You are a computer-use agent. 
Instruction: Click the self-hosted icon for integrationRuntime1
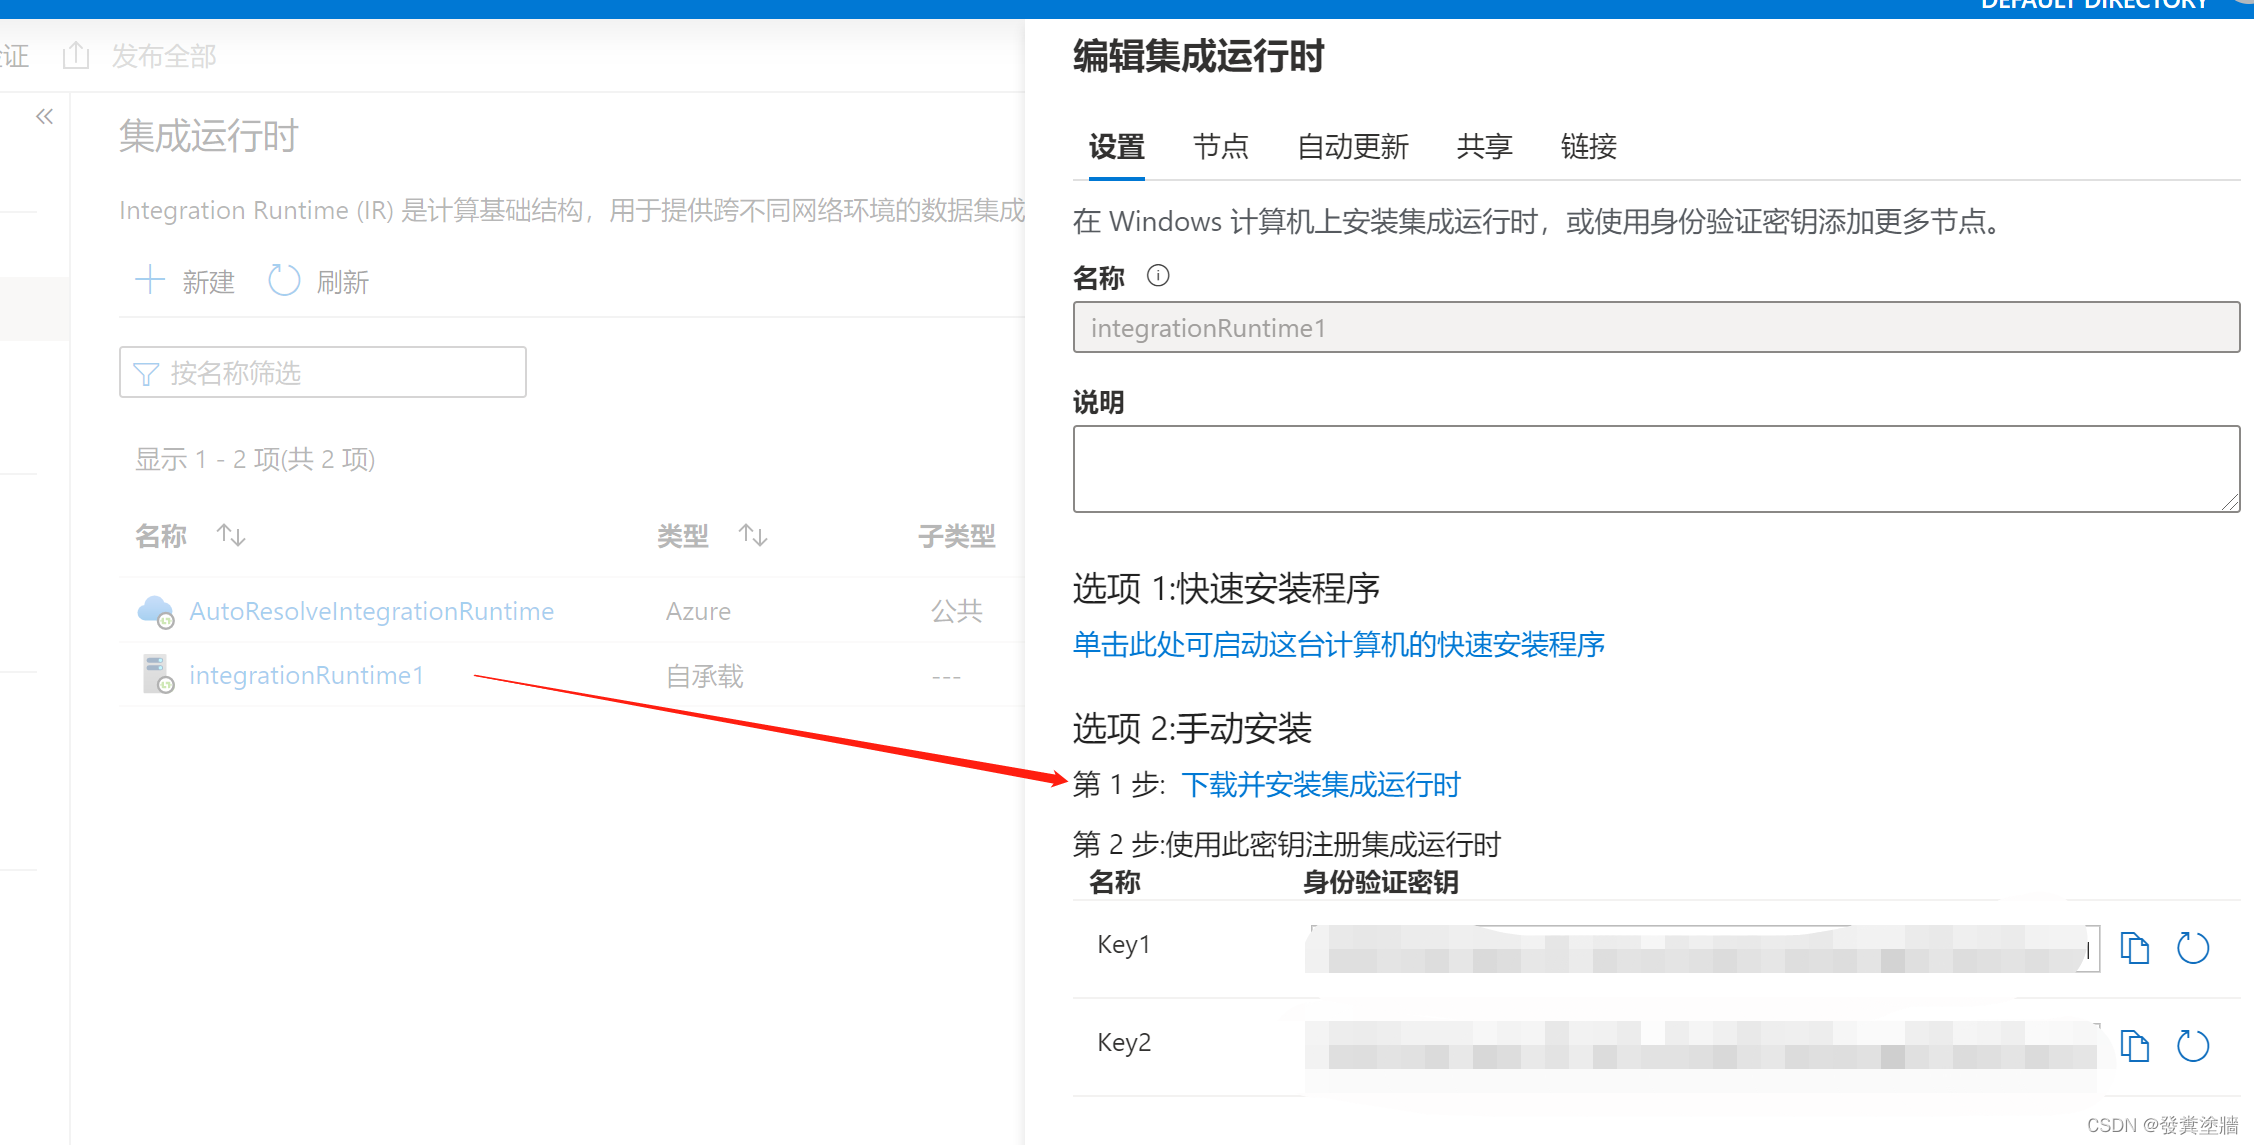tap(156, 673)
